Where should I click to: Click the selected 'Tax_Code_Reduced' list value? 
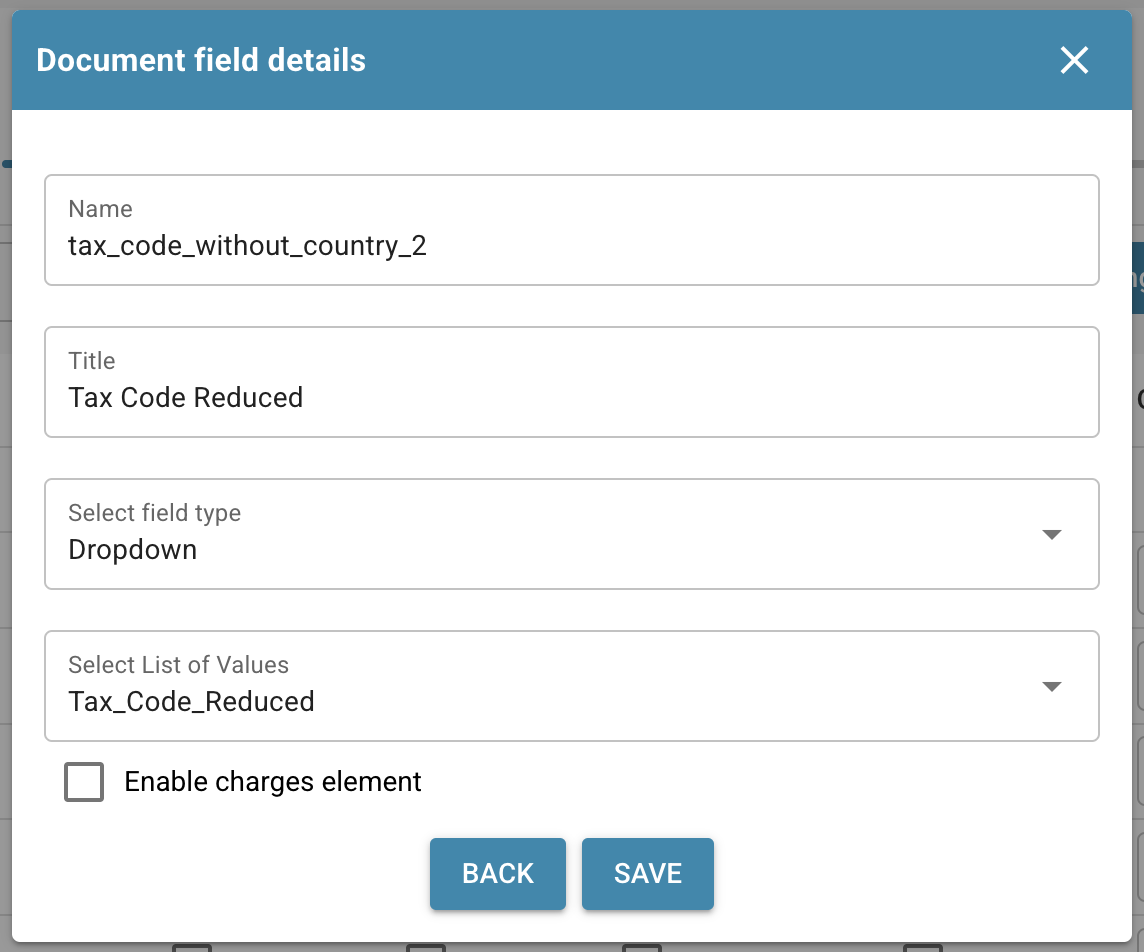[191, 702]
